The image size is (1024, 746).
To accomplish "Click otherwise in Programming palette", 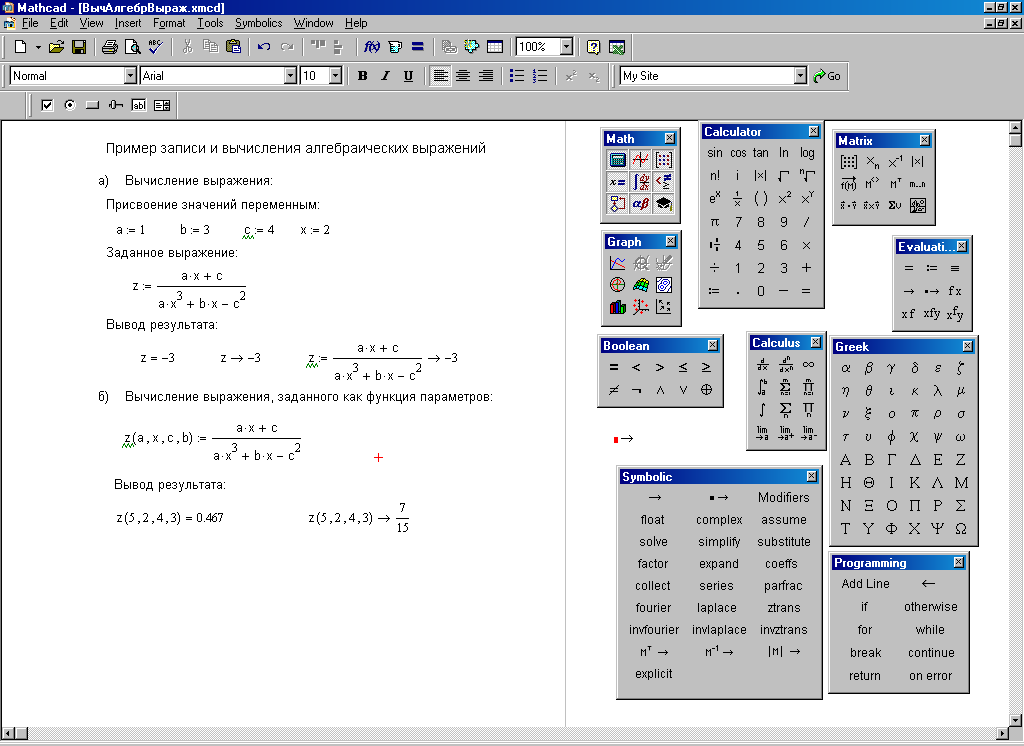I will coord(931,606).
